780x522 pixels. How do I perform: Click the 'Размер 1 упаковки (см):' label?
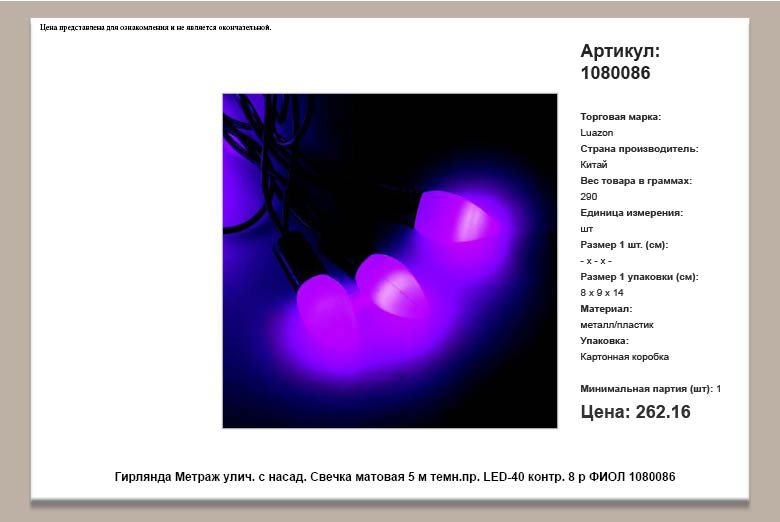point(639,277)
